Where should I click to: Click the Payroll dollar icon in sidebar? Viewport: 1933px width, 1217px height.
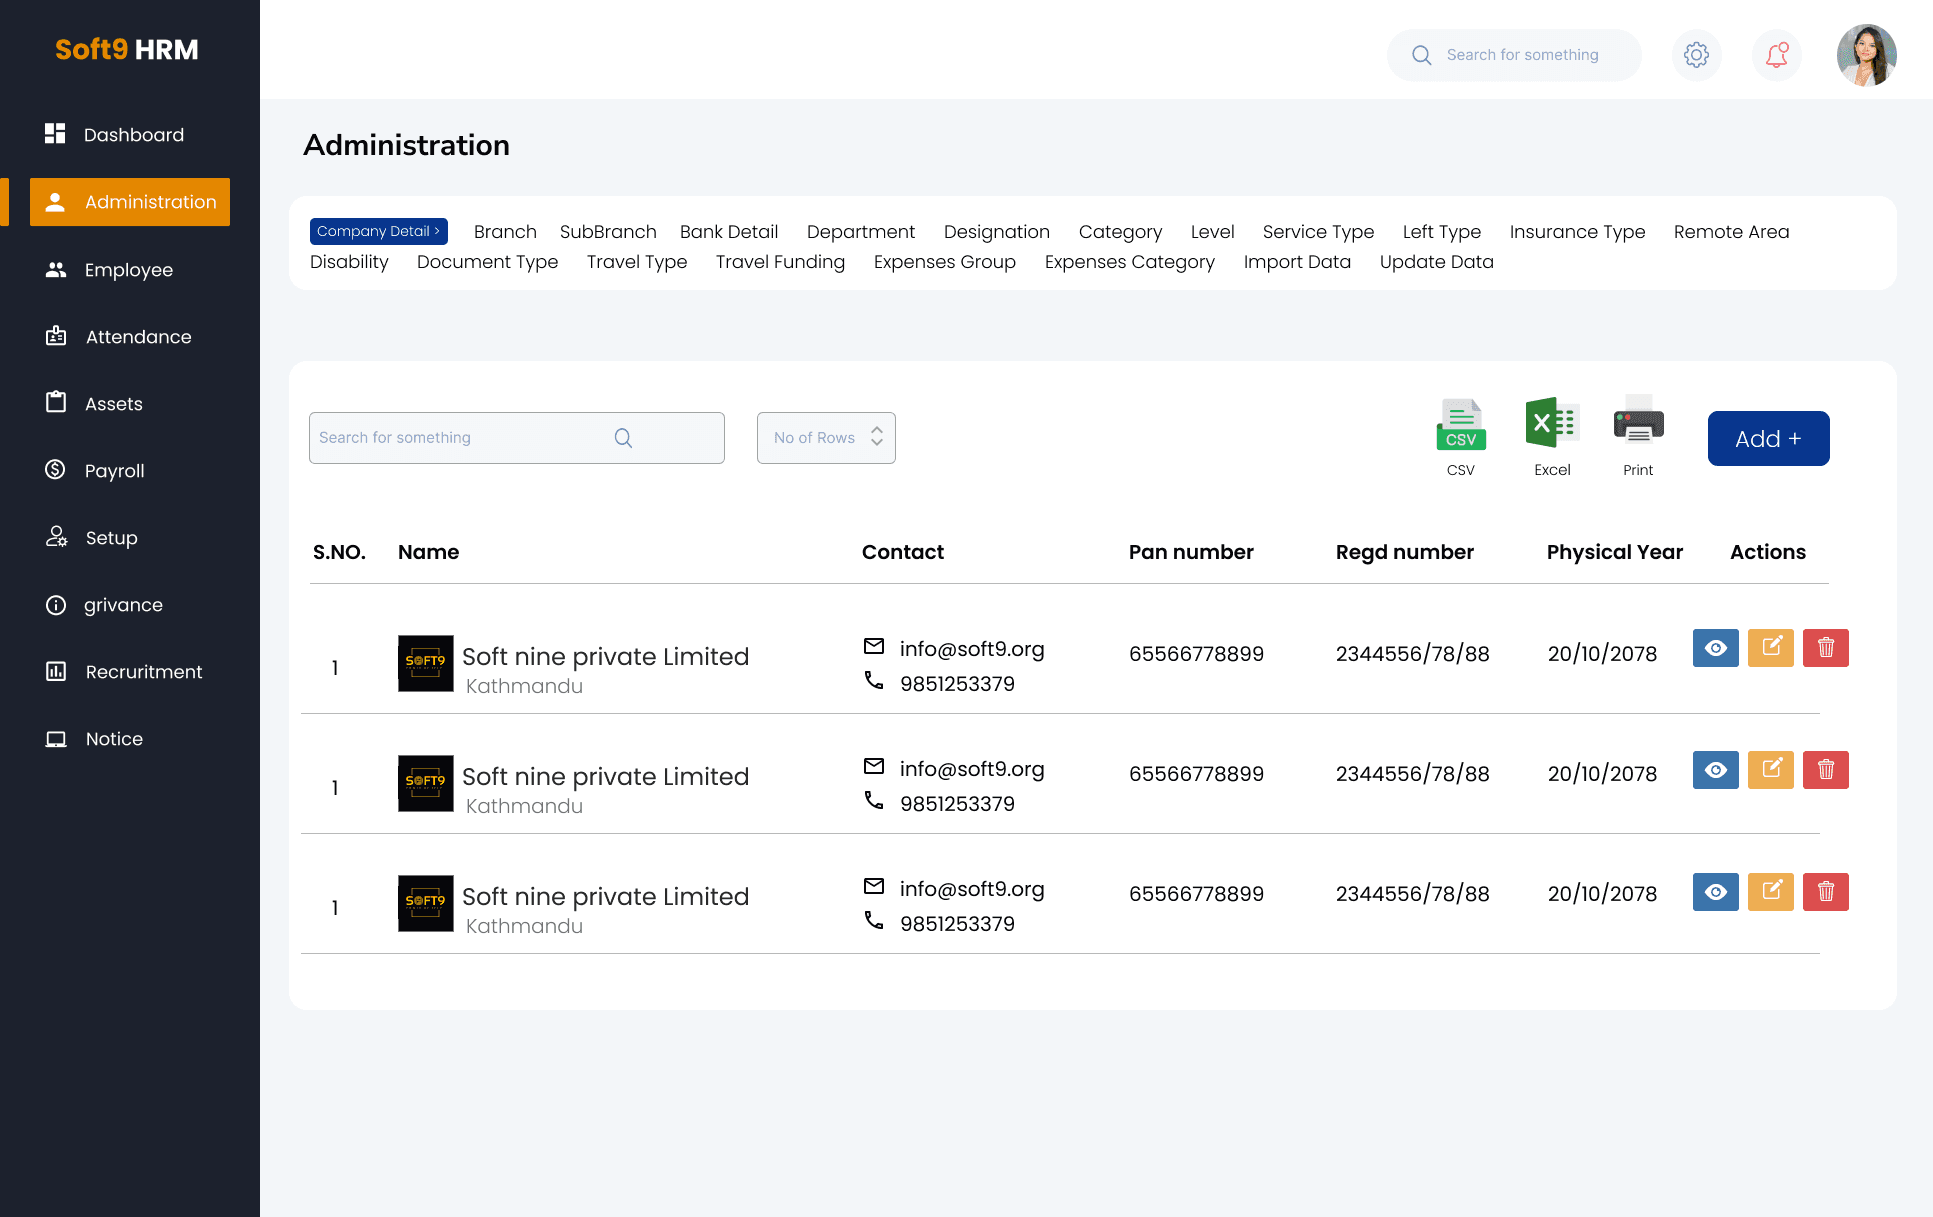click(x=55, y=469)
